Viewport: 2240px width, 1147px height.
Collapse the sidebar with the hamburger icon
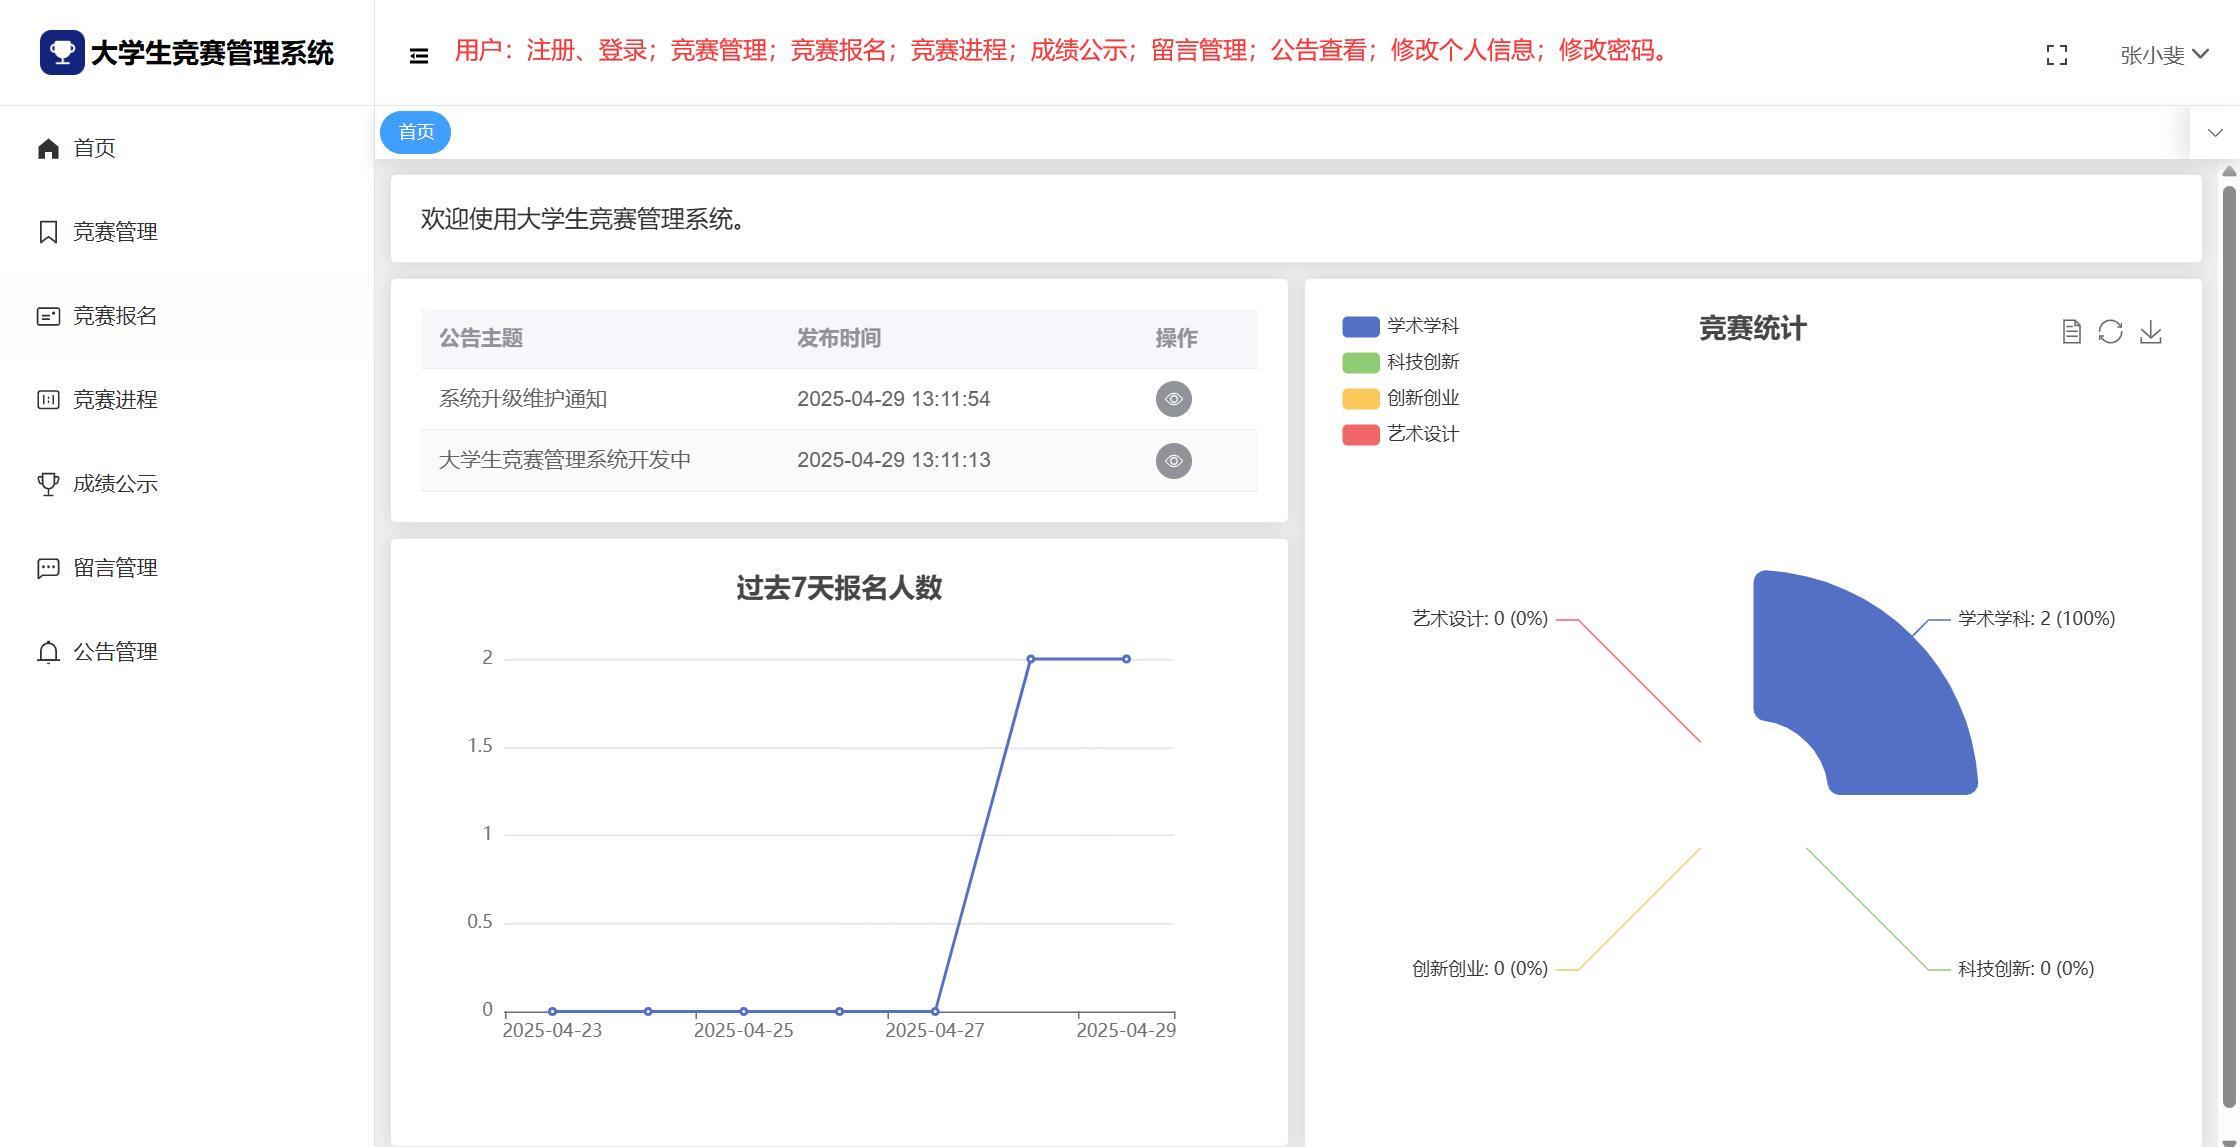point(419,56)
